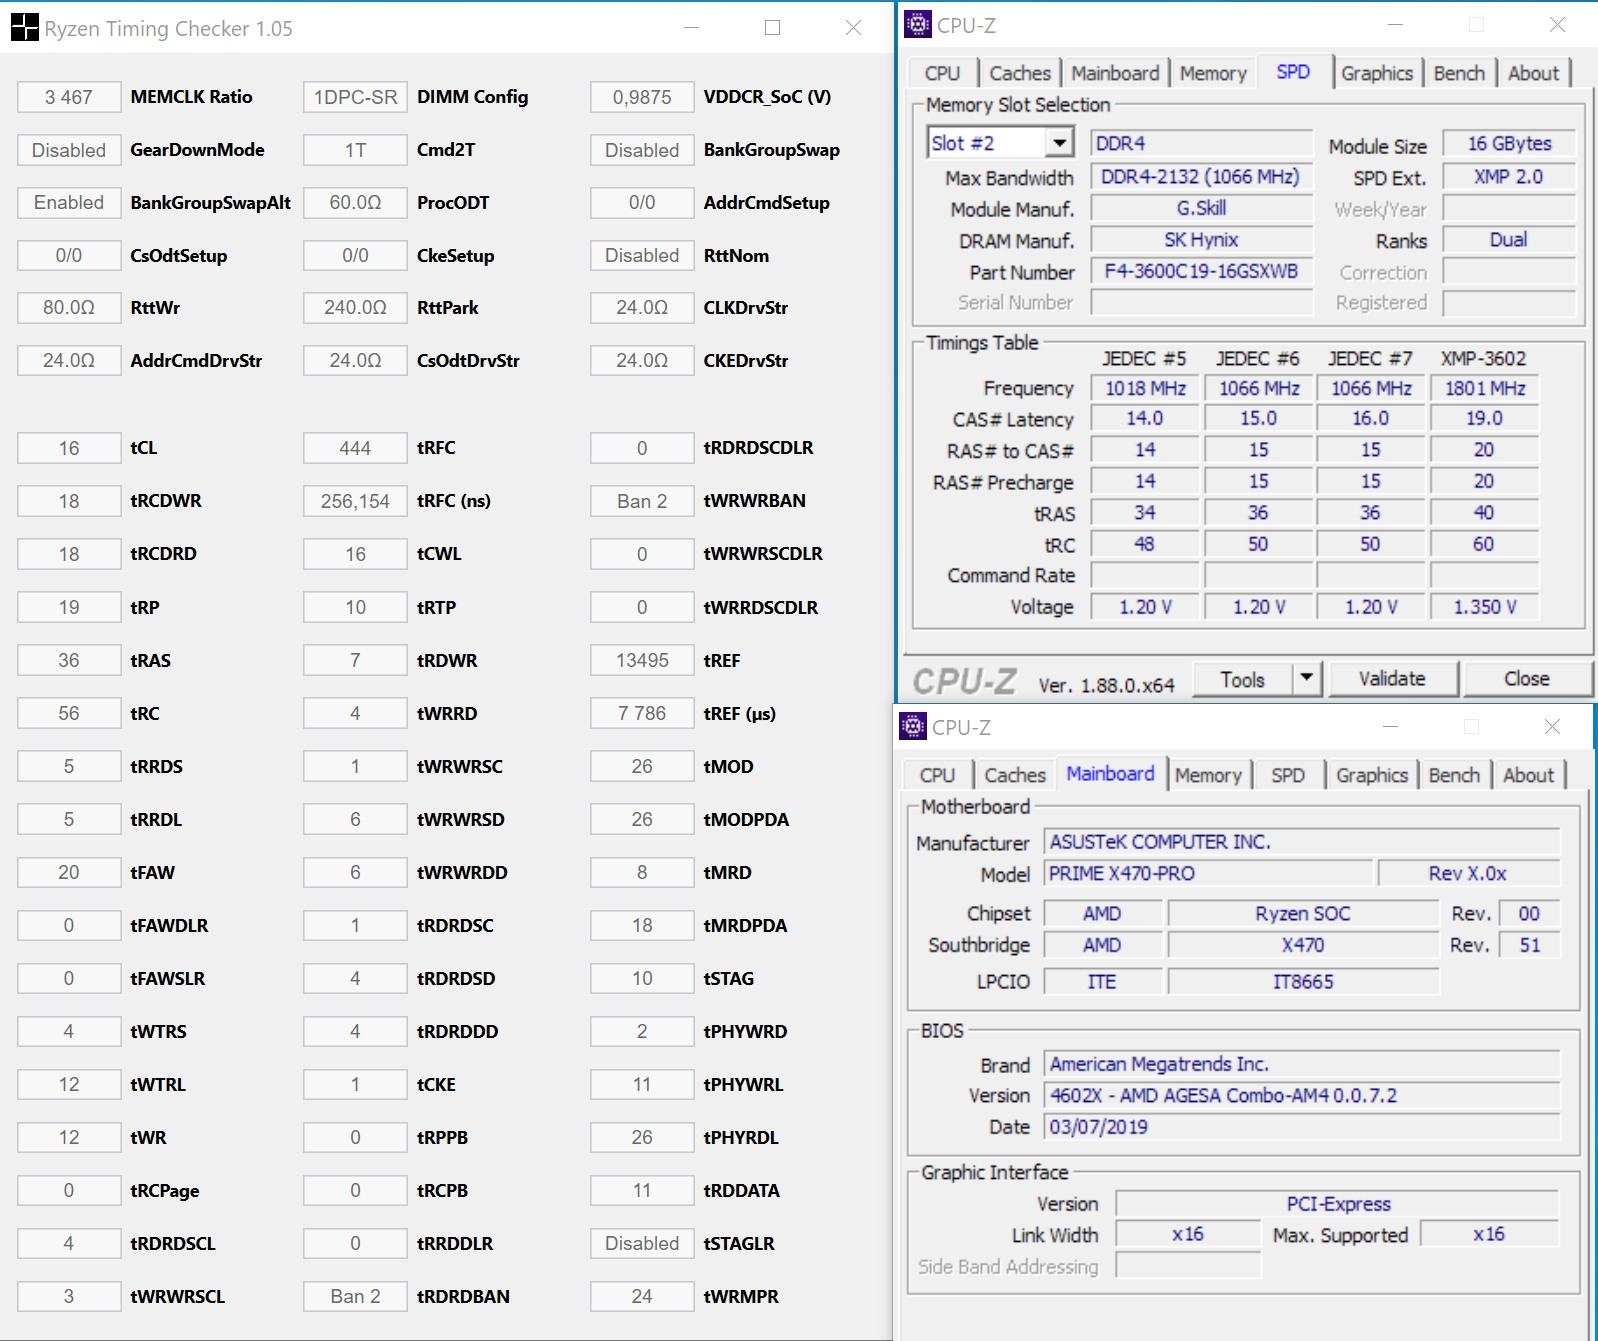Close the Ryzen Timing Checker window
Screen dimensions: 1598x1341
tap(853, 28)
